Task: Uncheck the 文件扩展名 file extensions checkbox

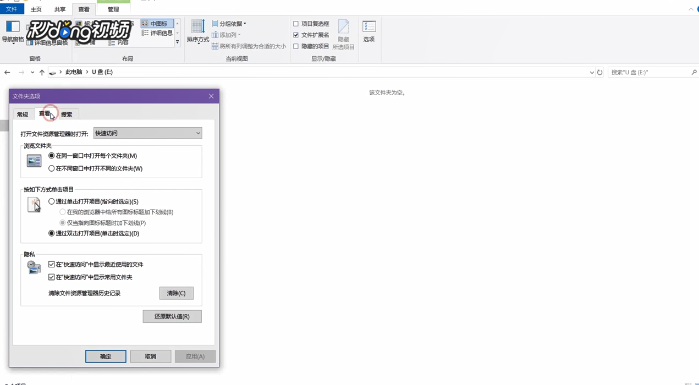Action: click(x=296, y=35)
